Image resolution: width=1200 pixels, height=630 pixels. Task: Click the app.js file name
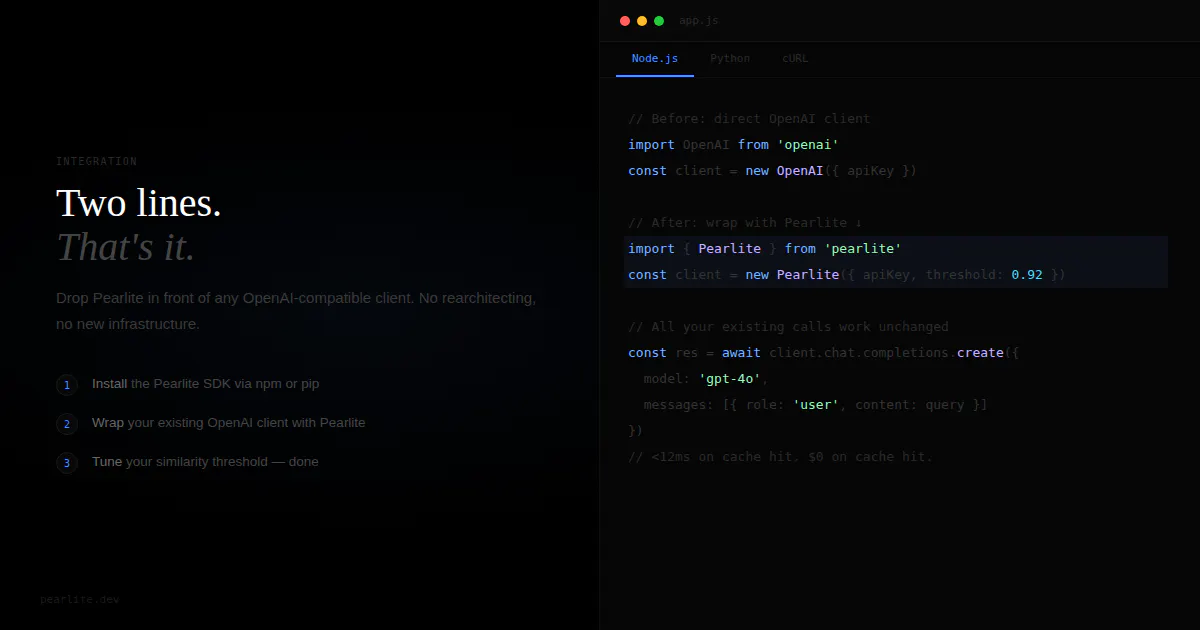pos(698,21)
